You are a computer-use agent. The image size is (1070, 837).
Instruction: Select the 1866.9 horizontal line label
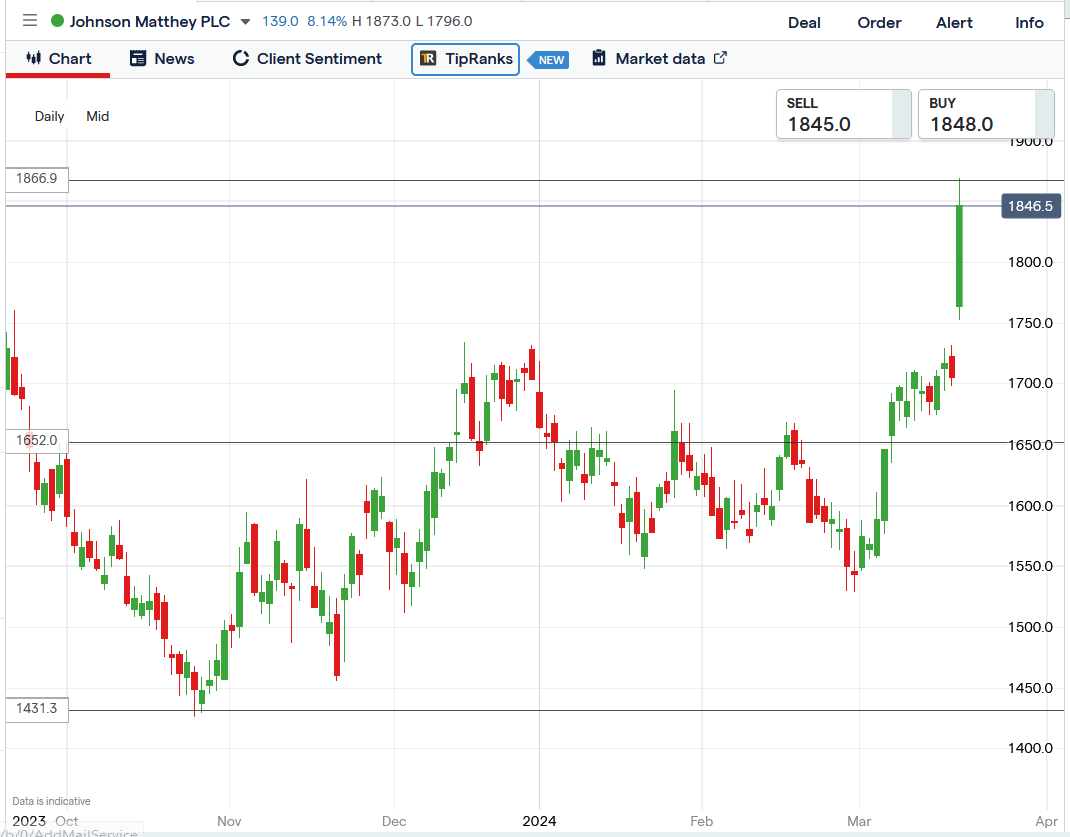(37, 179)
